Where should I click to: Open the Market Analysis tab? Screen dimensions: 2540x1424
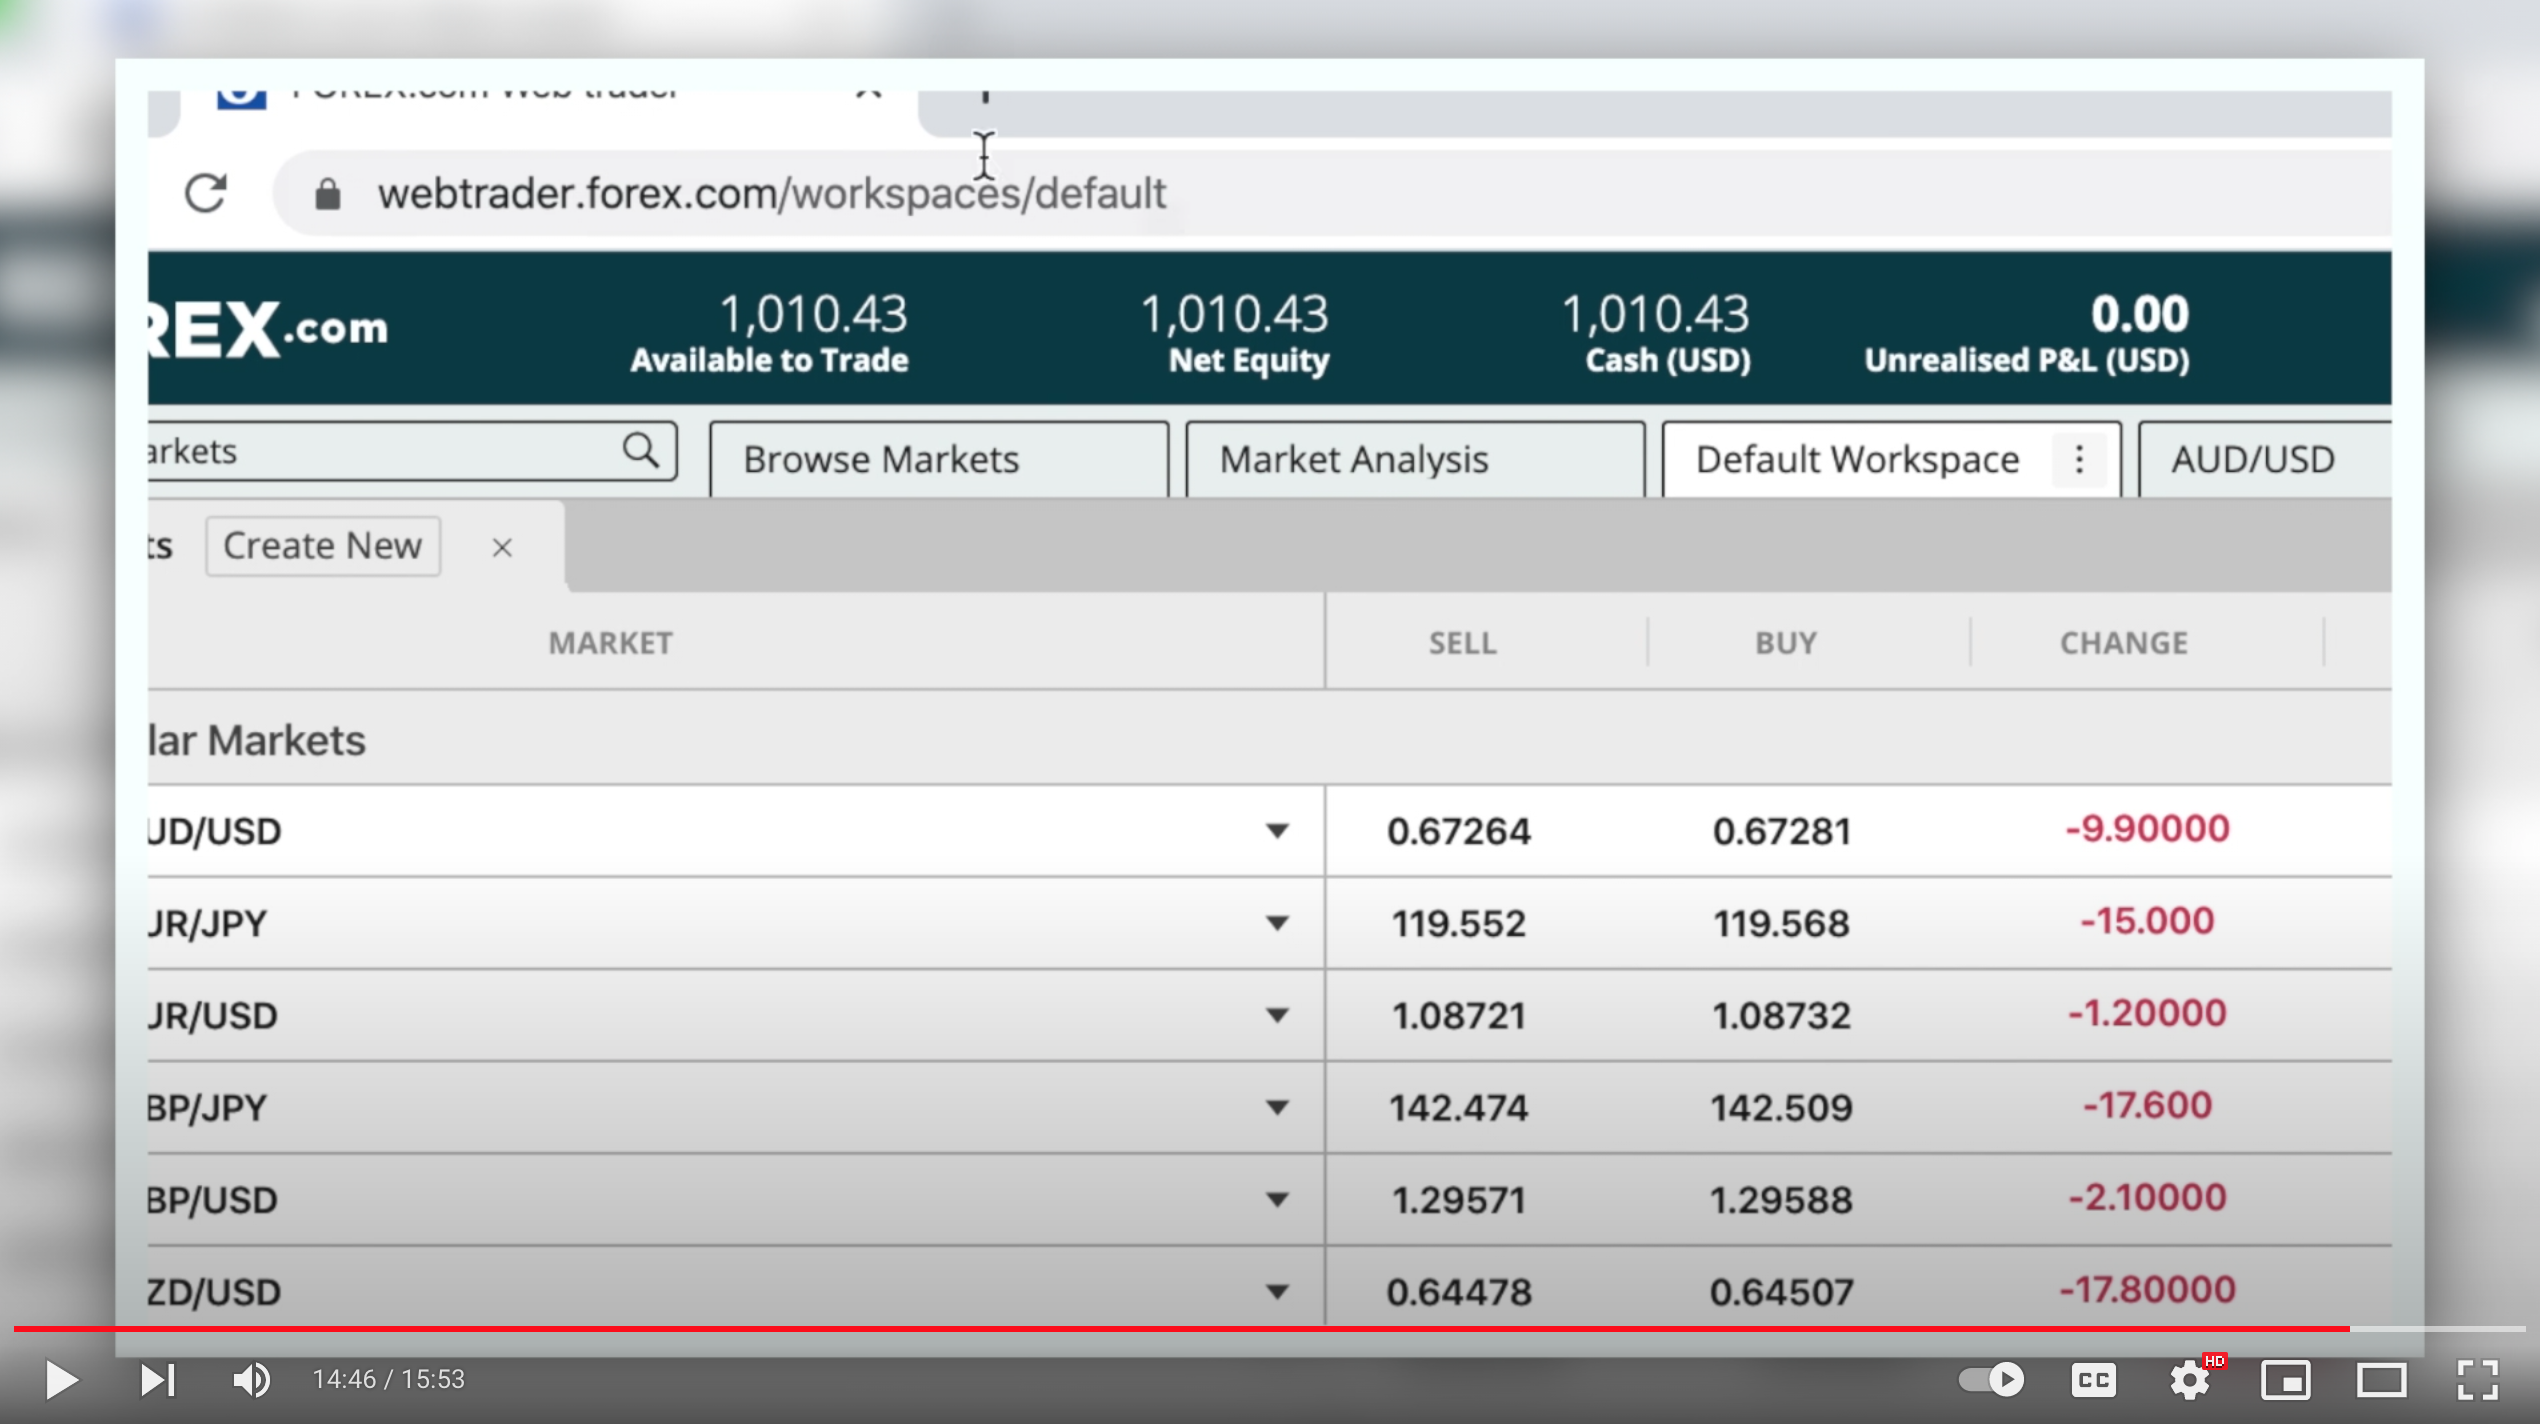tap(1415, 460)
